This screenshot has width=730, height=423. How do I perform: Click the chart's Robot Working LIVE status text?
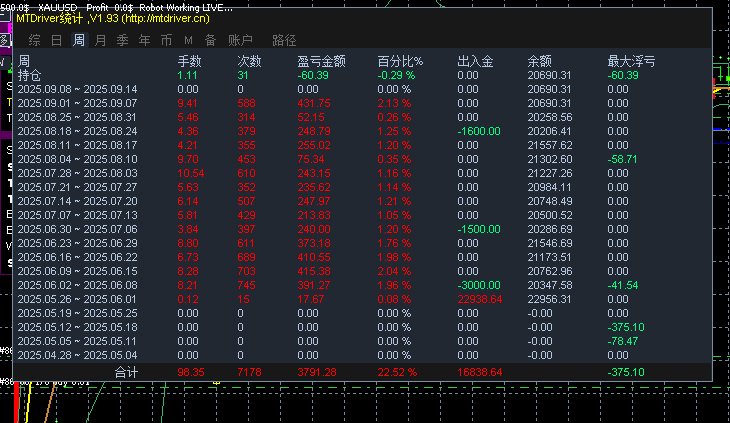pos(186,7)
